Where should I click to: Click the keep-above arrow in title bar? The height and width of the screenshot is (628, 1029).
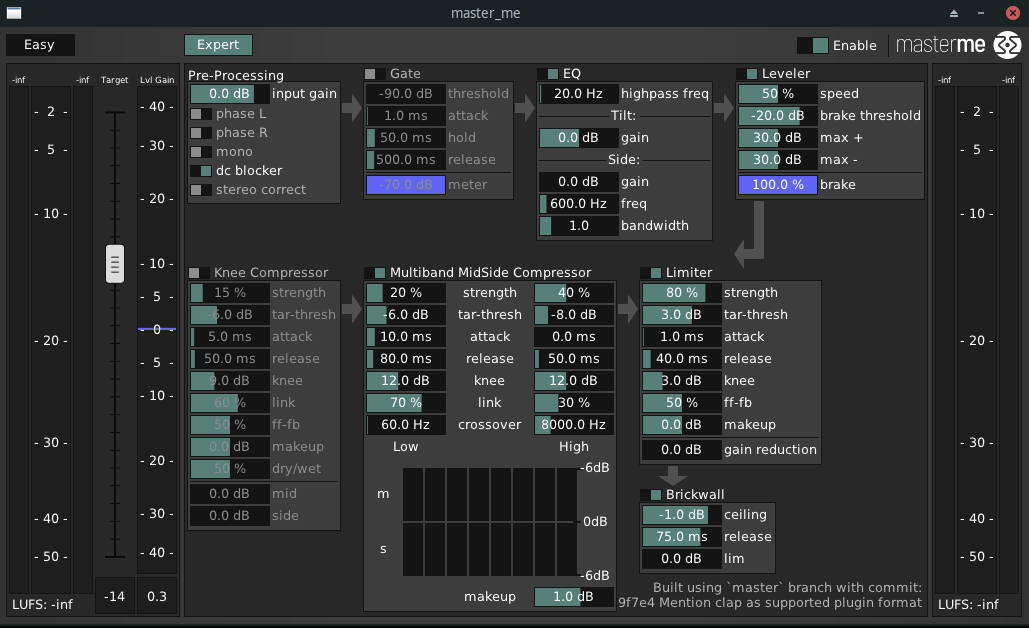pos(954,13)
